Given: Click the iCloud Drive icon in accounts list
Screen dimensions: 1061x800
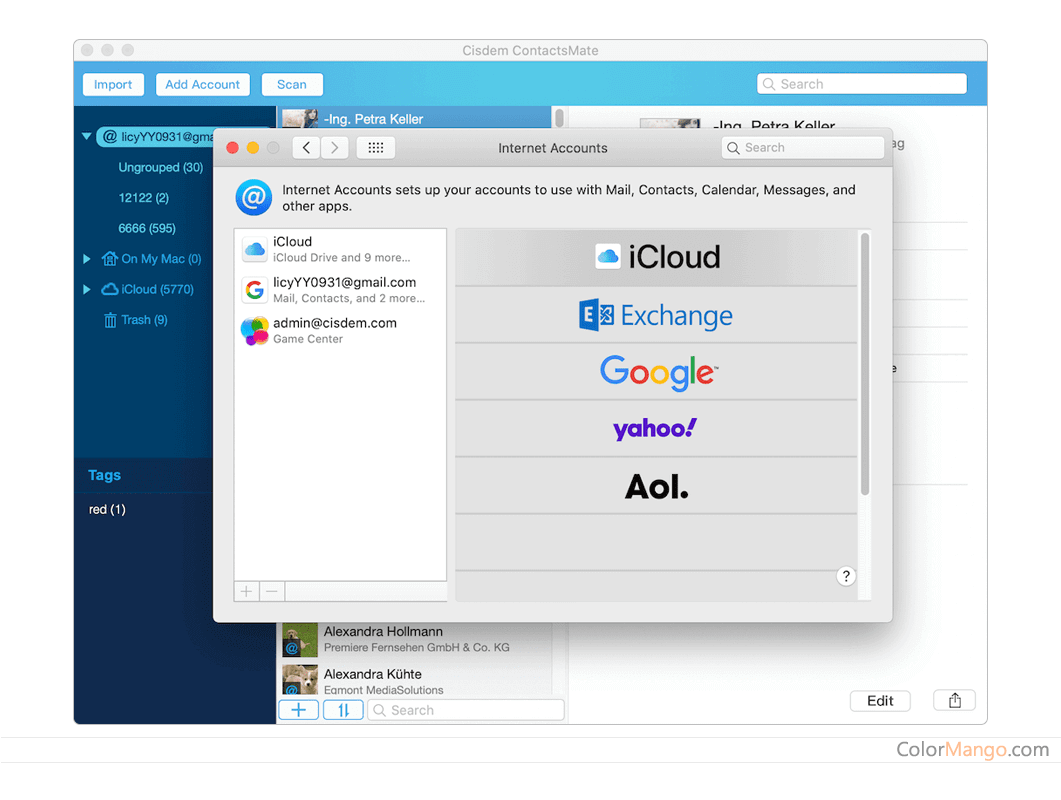Looking at the screenshot, I should coord(254,249).
